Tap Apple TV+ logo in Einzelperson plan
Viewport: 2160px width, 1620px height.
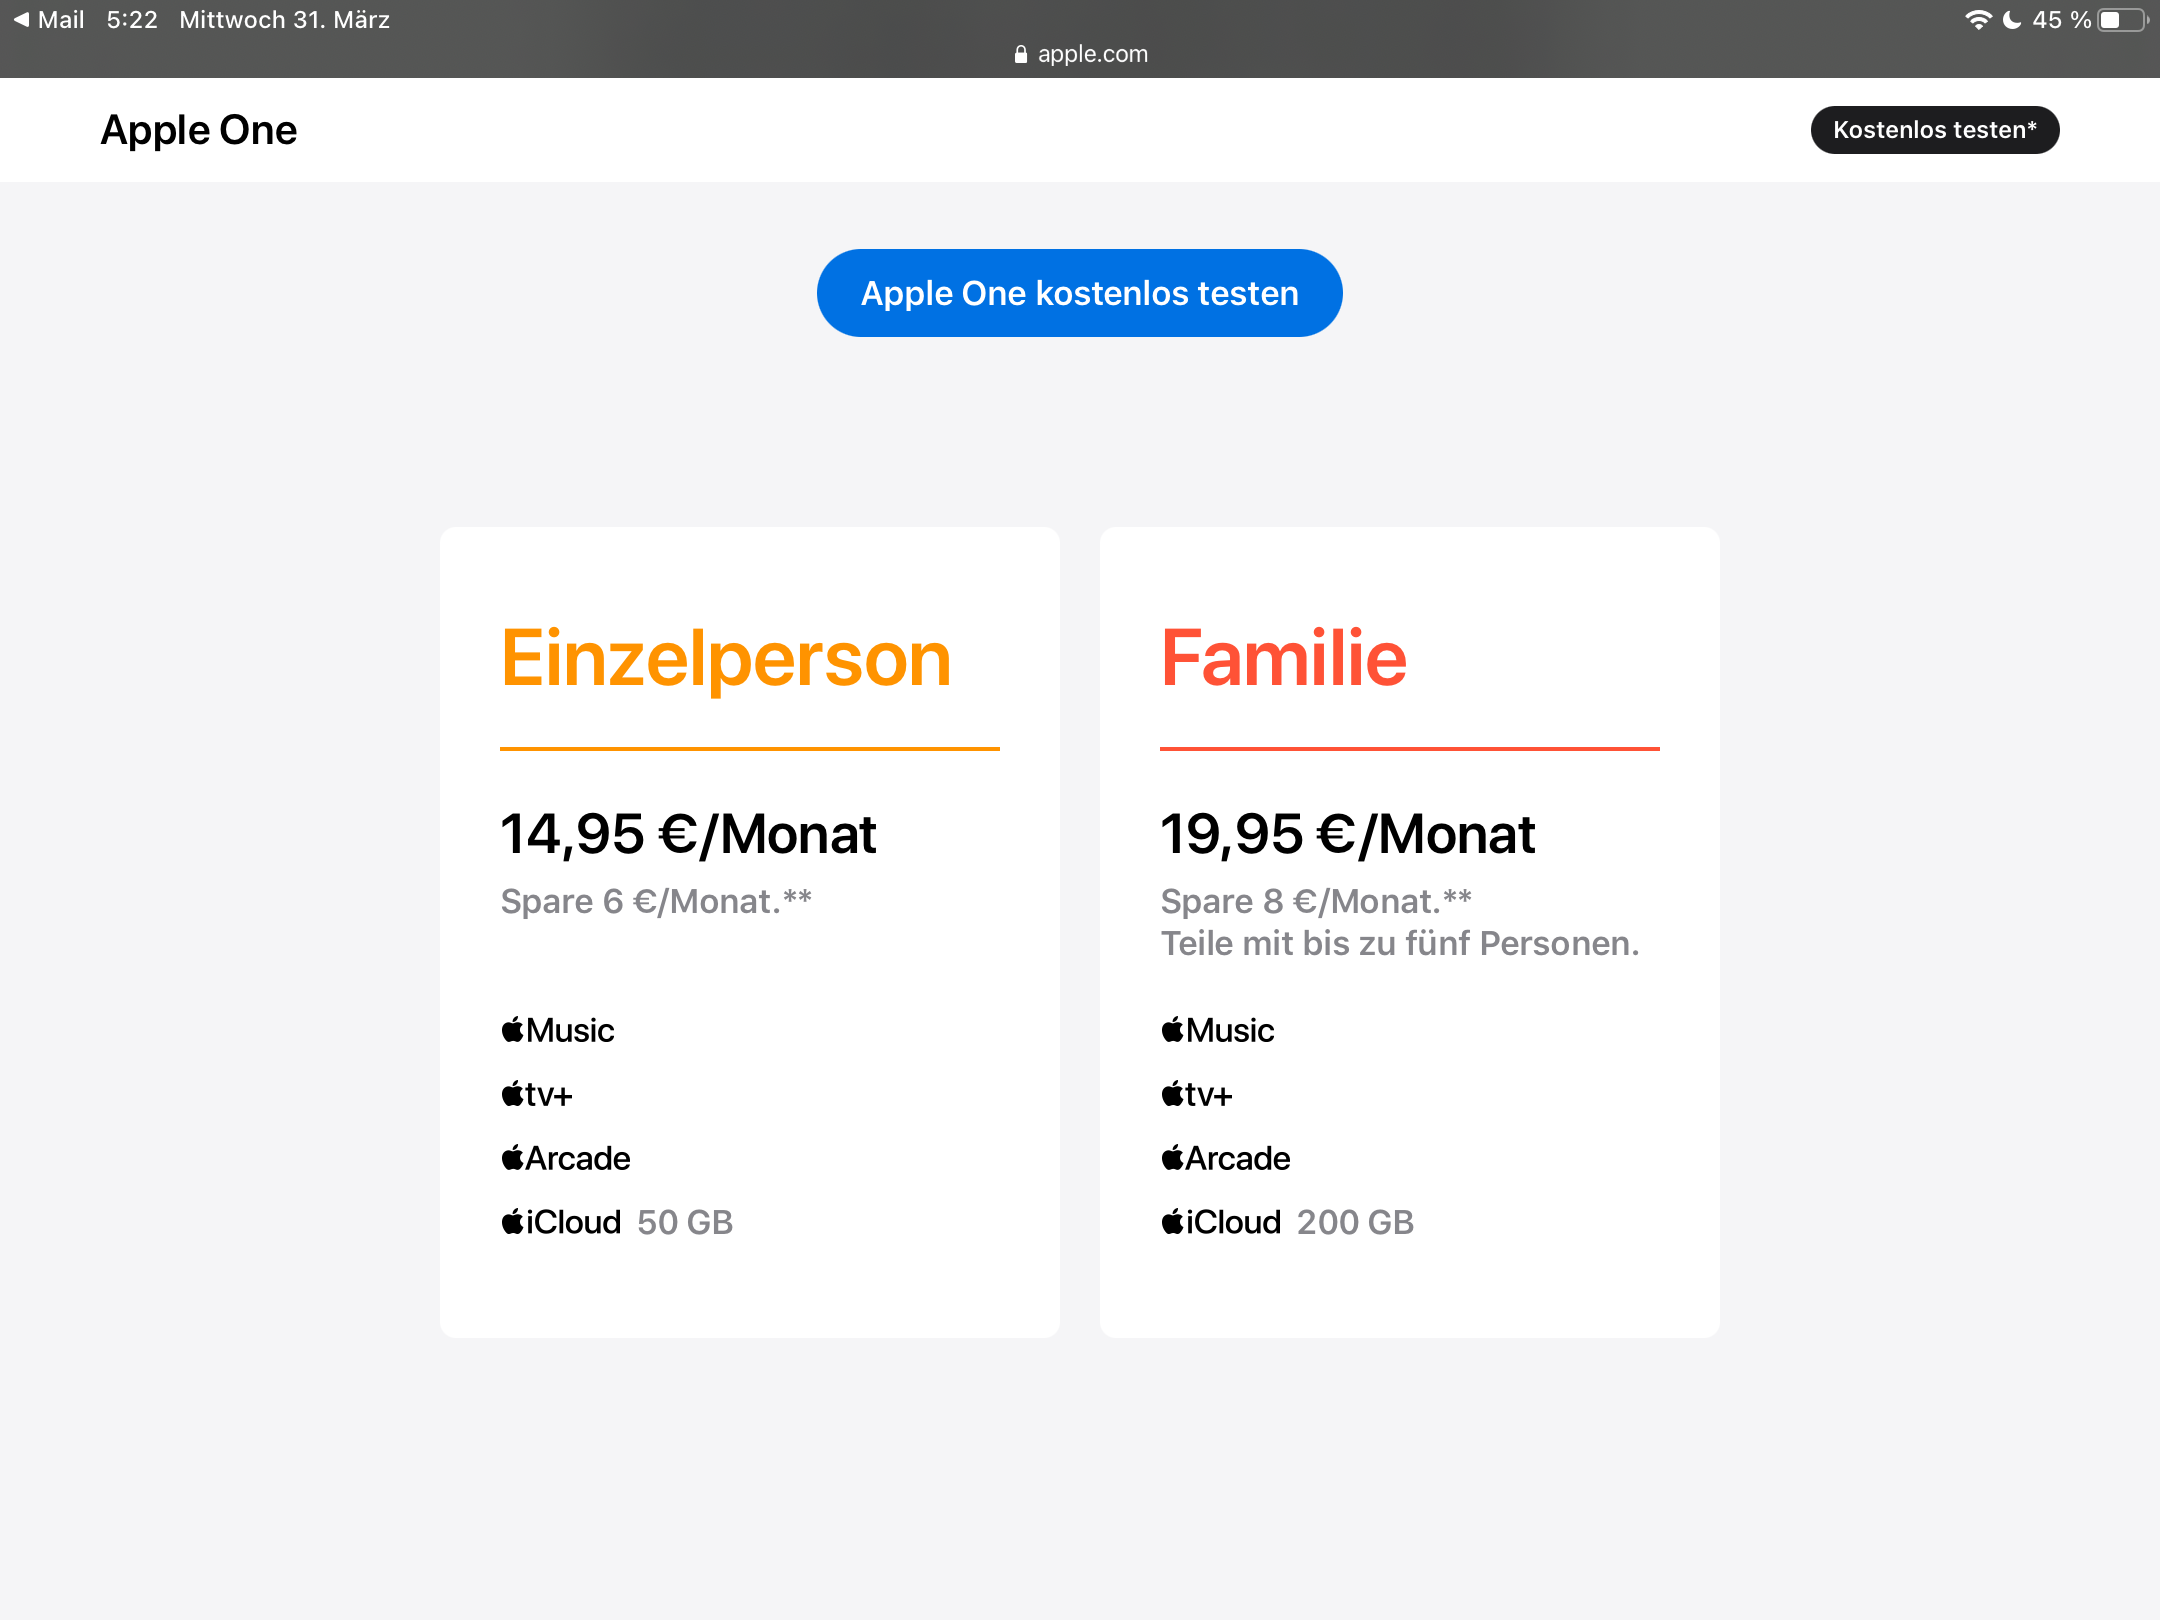537,1095
